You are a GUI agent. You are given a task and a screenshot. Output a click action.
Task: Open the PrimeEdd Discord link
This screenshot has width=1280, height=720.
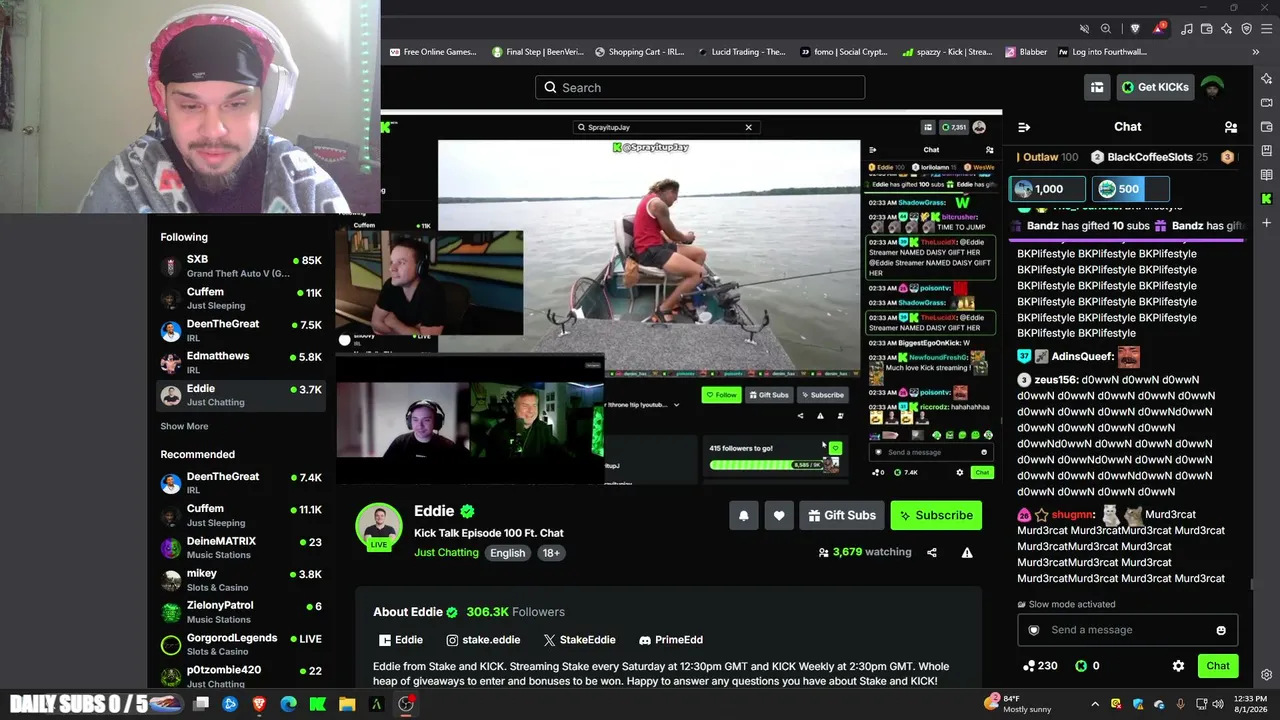671,640
